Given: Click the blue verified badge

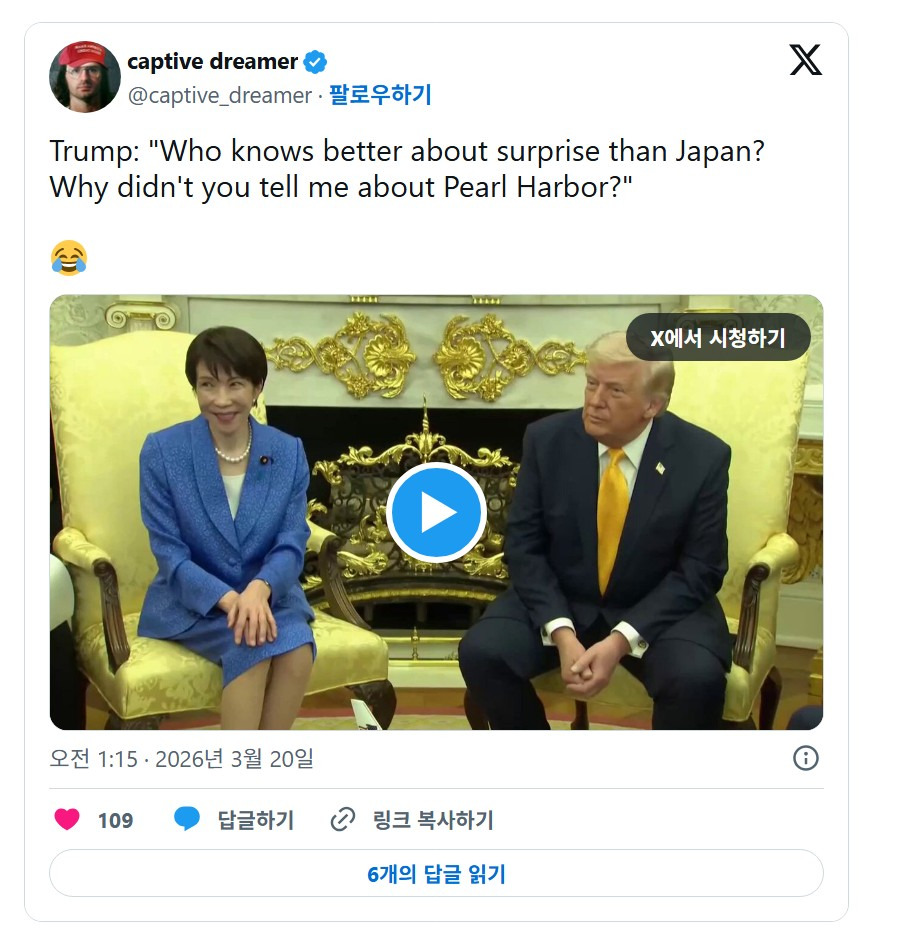Looking at the screenshot, I should pyautogui.click(x=315, y=62).
